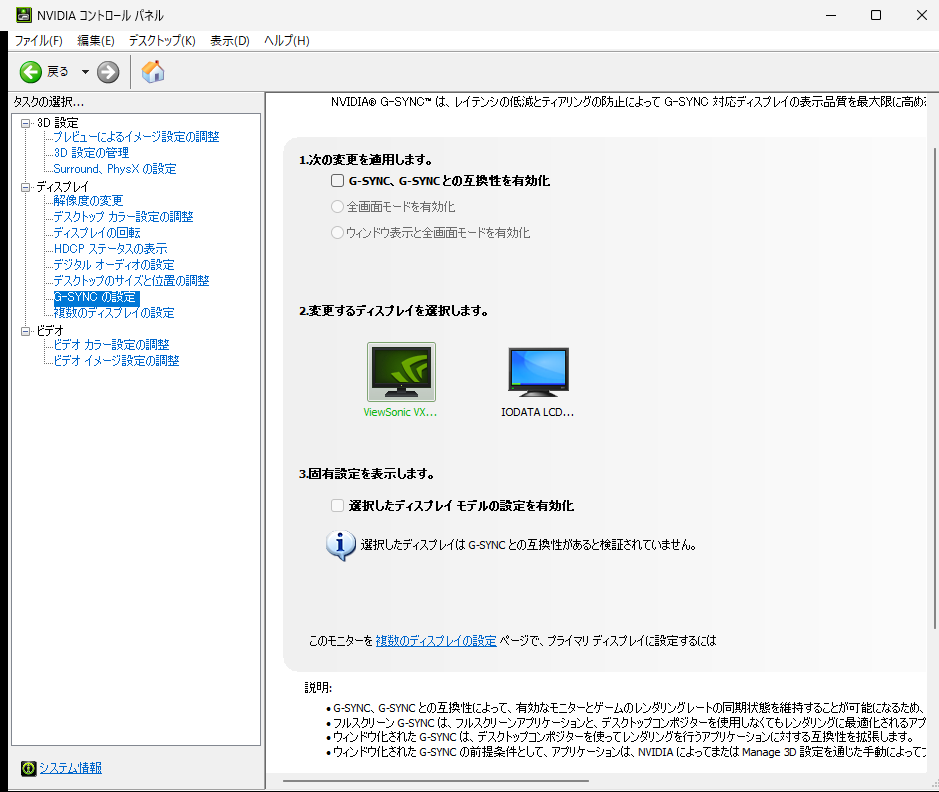Open the 表示(D) menu
The height and width of the screenshot is (792, 939).
229,41
